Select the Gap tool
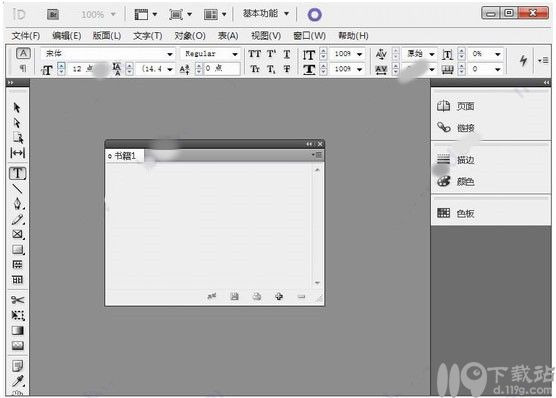The width and height of the screenshot is (556, 398). click(17, 153)
